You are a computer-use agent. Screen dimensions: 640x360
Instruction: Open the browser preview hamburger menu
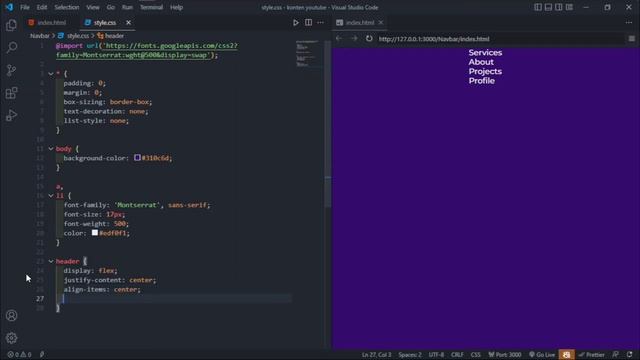631,38
